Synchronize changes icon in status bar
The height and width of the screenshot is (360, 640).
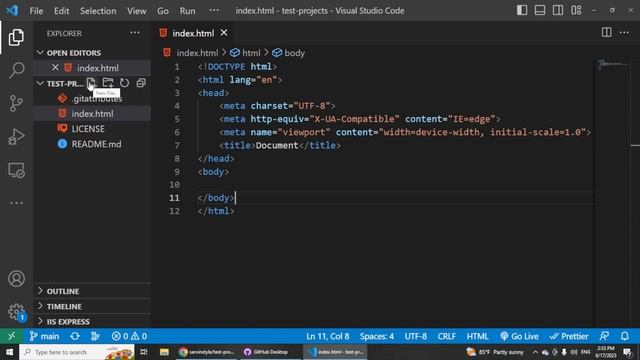[75, 336]
